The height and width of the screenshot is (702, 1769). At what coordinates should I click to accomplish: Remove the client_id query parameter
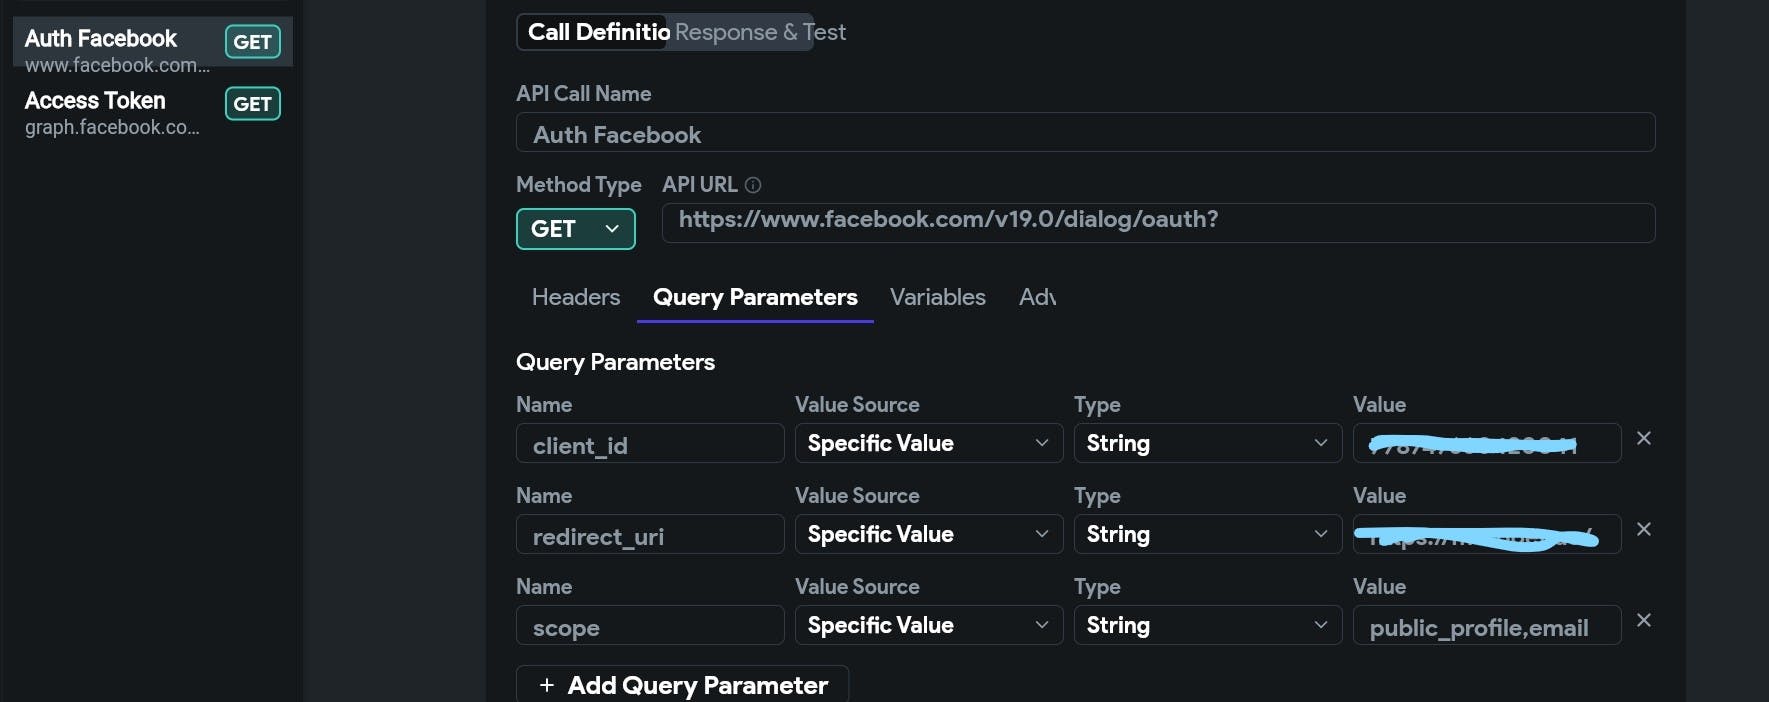pos(1643,438)
